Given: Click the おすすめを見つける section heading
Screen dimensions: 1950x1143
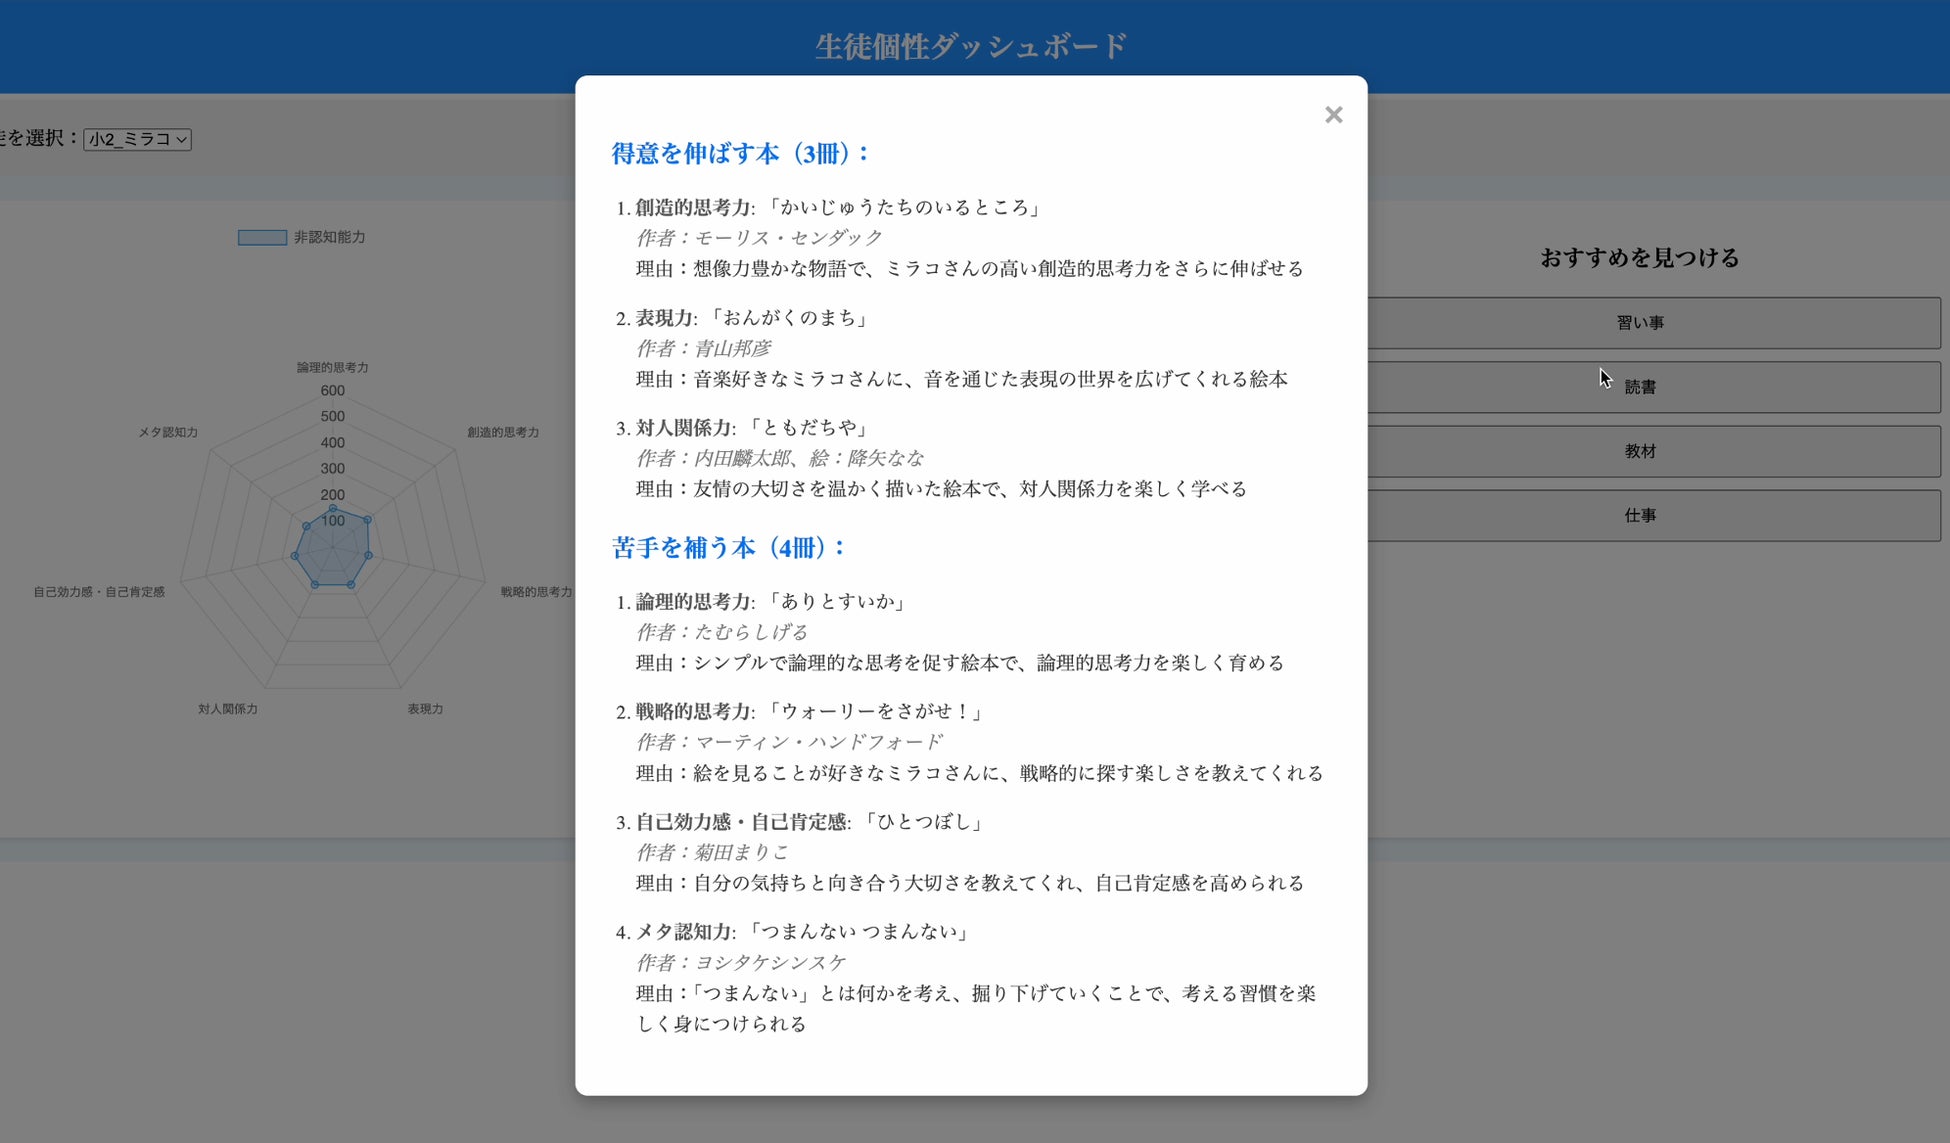Looking at the screenshot, I should 1639,258.
